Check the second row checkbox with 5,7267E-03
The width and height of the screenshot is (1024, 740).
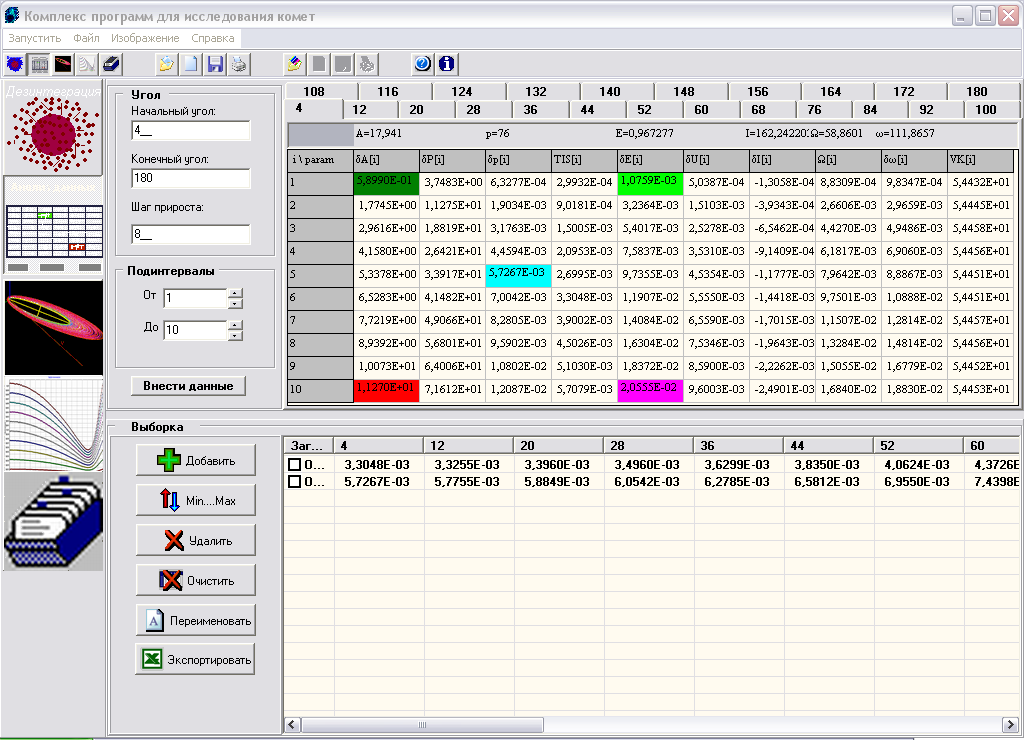coord(295,481)
